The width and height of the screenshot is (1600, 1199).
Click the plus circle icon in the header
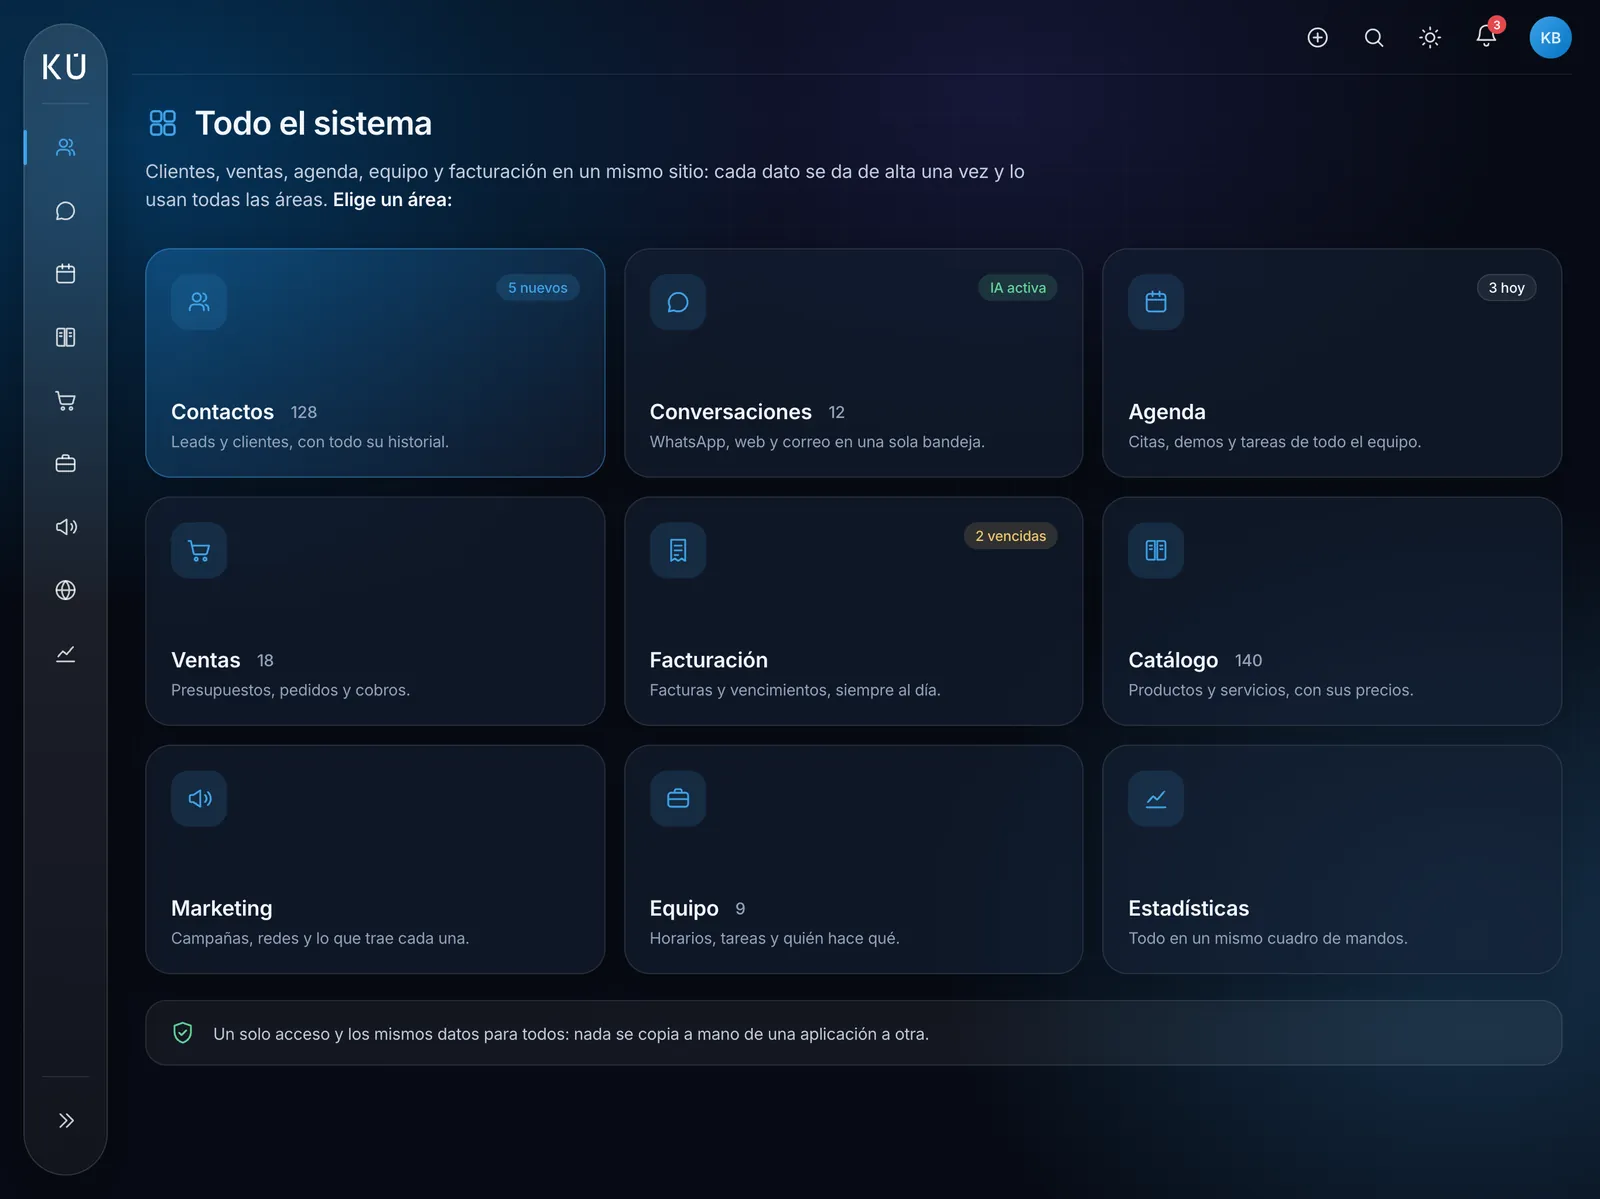1318,38
